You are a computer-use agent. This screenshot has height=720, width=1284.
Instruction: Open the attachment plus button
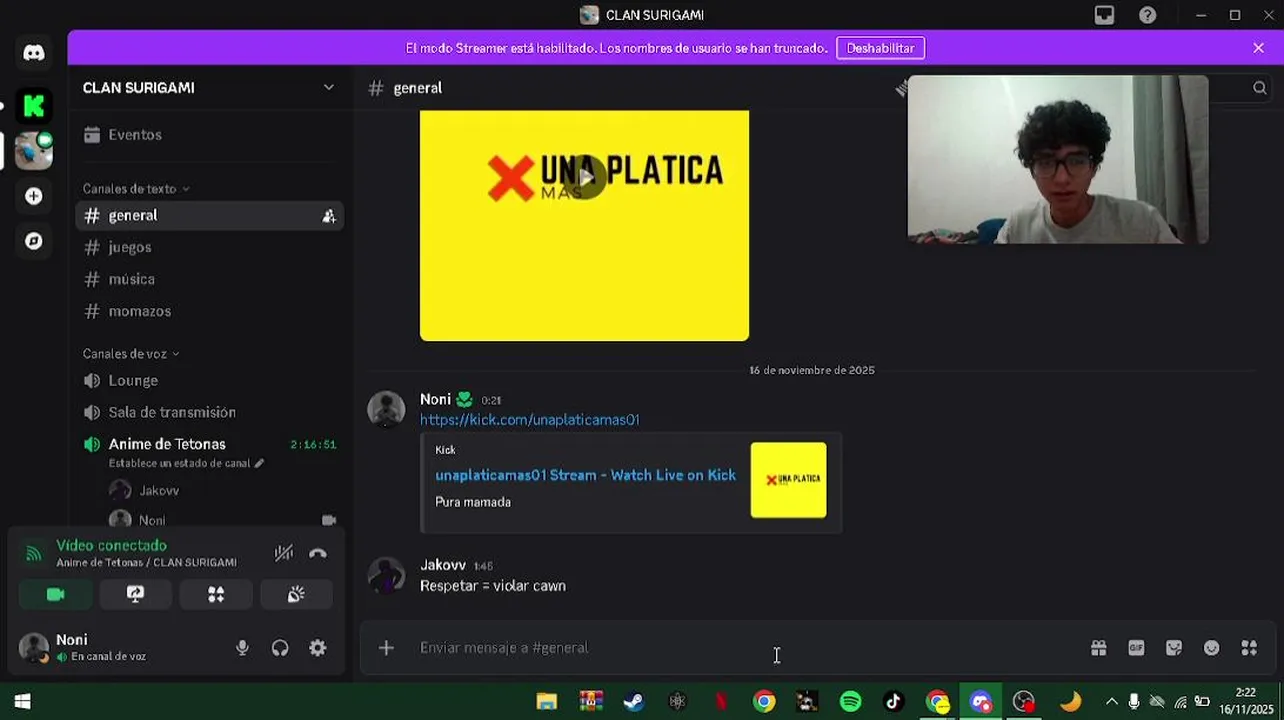386,648
